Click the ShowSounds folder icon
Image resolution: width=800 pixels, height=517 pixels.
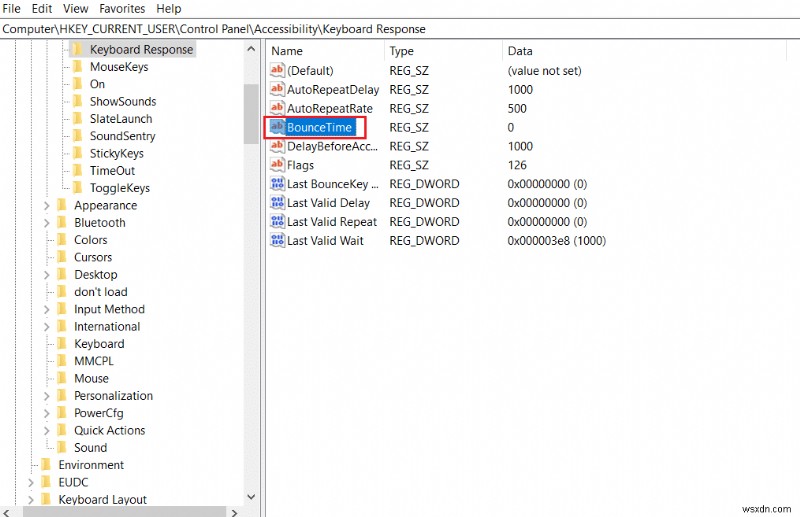tap(77, 102)
